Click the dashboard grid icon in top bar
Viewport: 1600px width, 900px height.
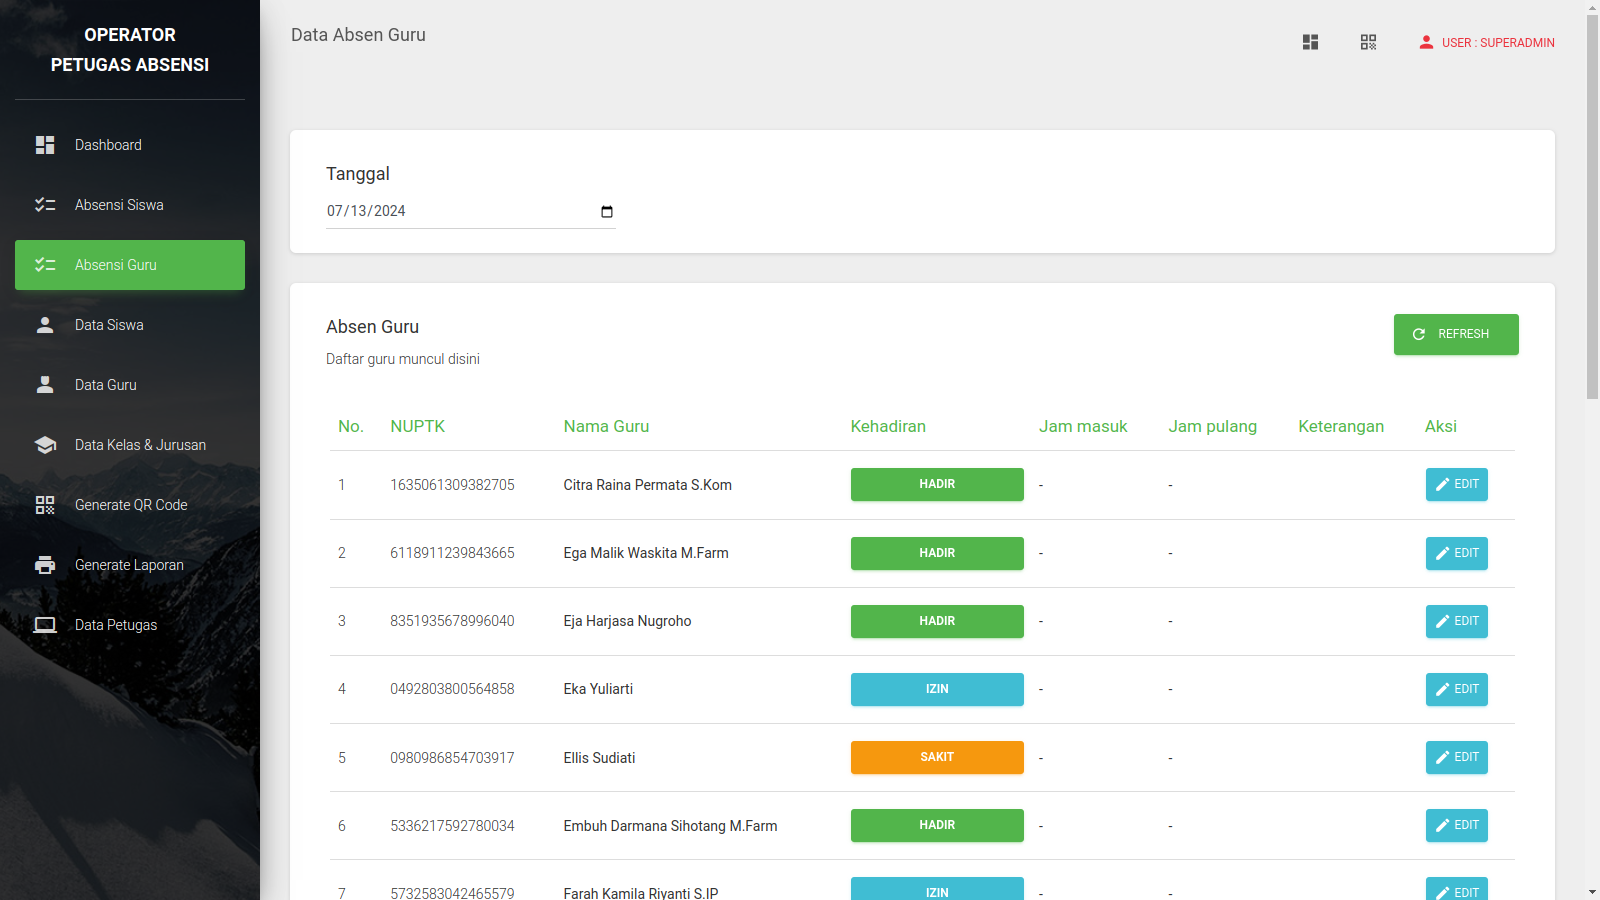pos(1310,42)
